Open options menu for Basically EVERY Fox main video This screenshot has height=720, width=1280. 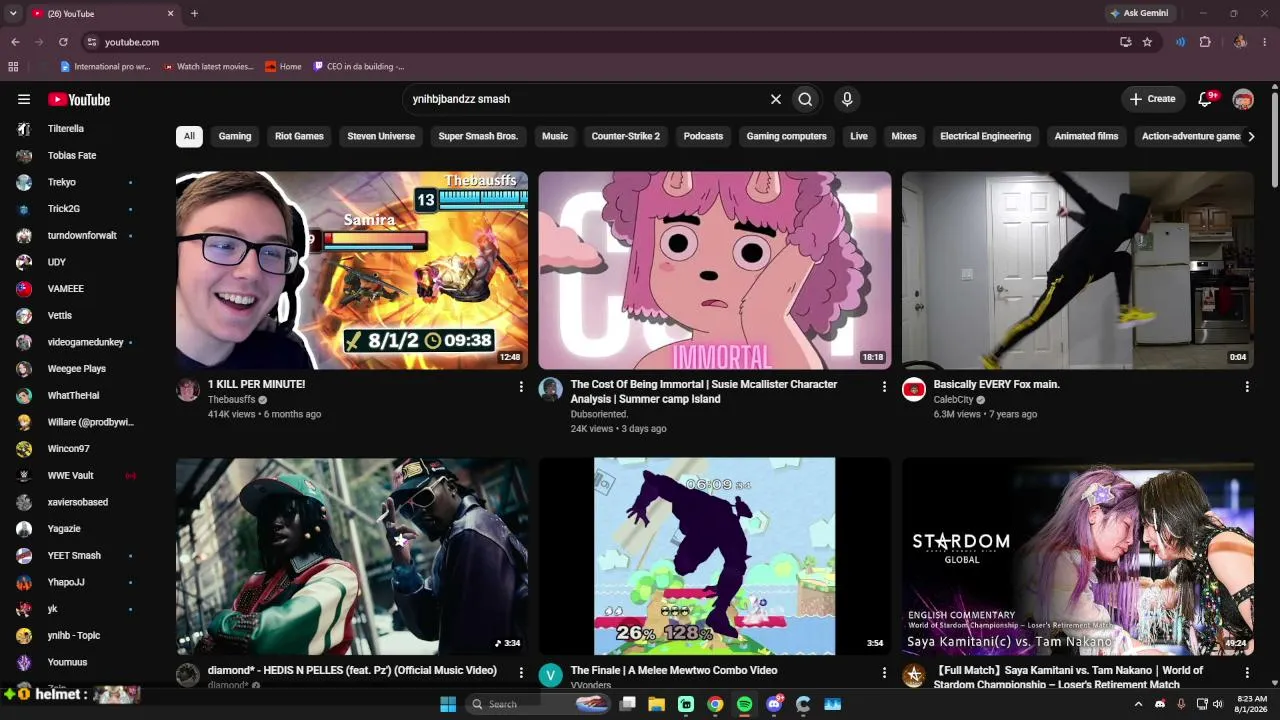pos(1247,386)
